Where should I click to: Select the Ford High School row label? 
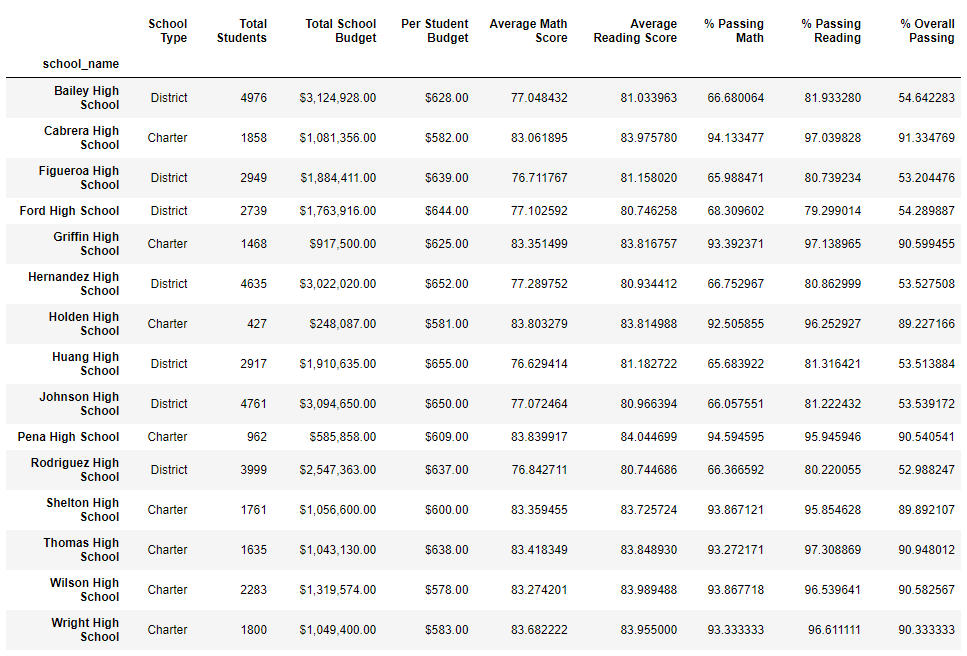(69, 211)
